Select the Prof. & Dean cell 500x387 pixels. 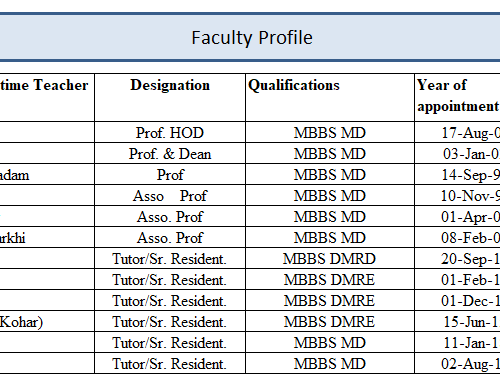click(170, 153)
